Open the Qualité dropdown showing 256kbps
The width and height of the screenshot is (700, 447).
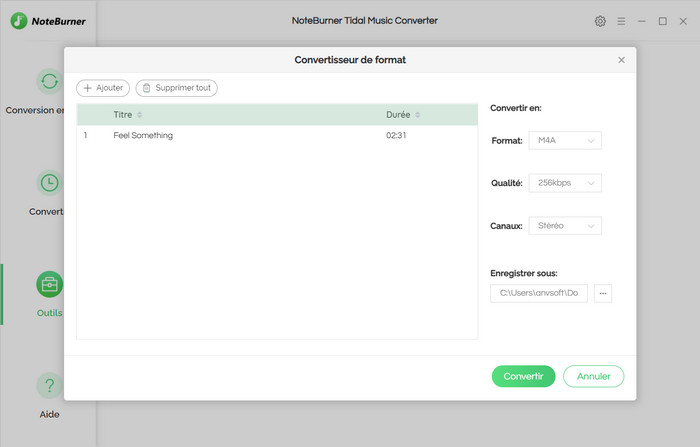(565, 183)
